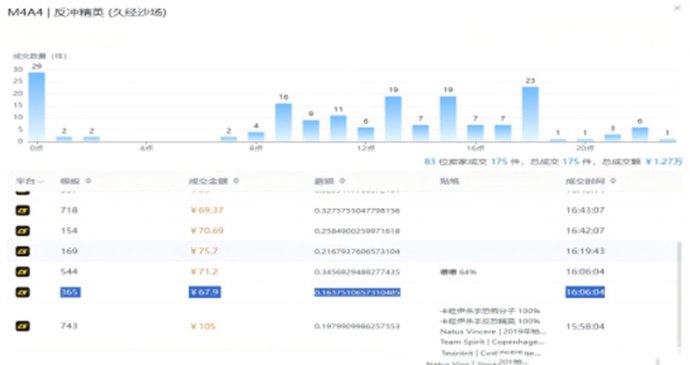
Task: Click the chart bar labeled 29
Action: tap(37, 107)
